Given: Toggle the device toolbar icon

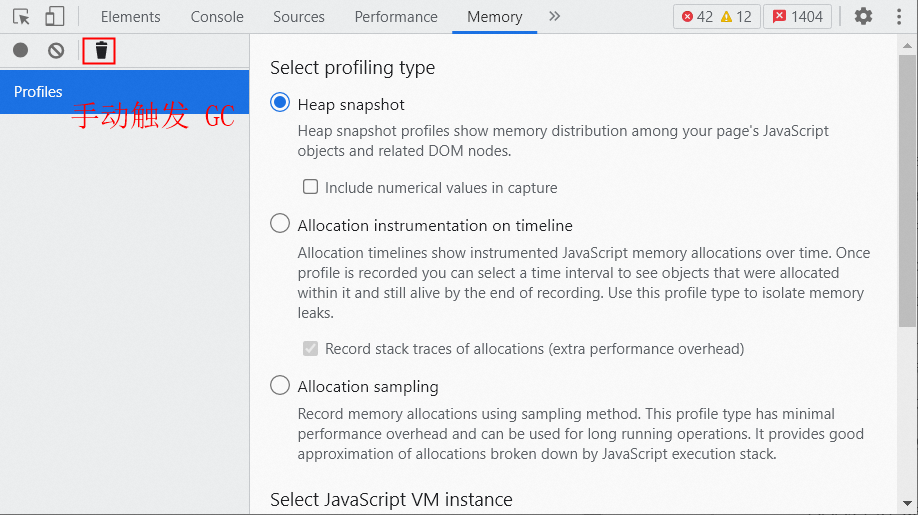Looking at the screenshot, I should tap(54, 16).
